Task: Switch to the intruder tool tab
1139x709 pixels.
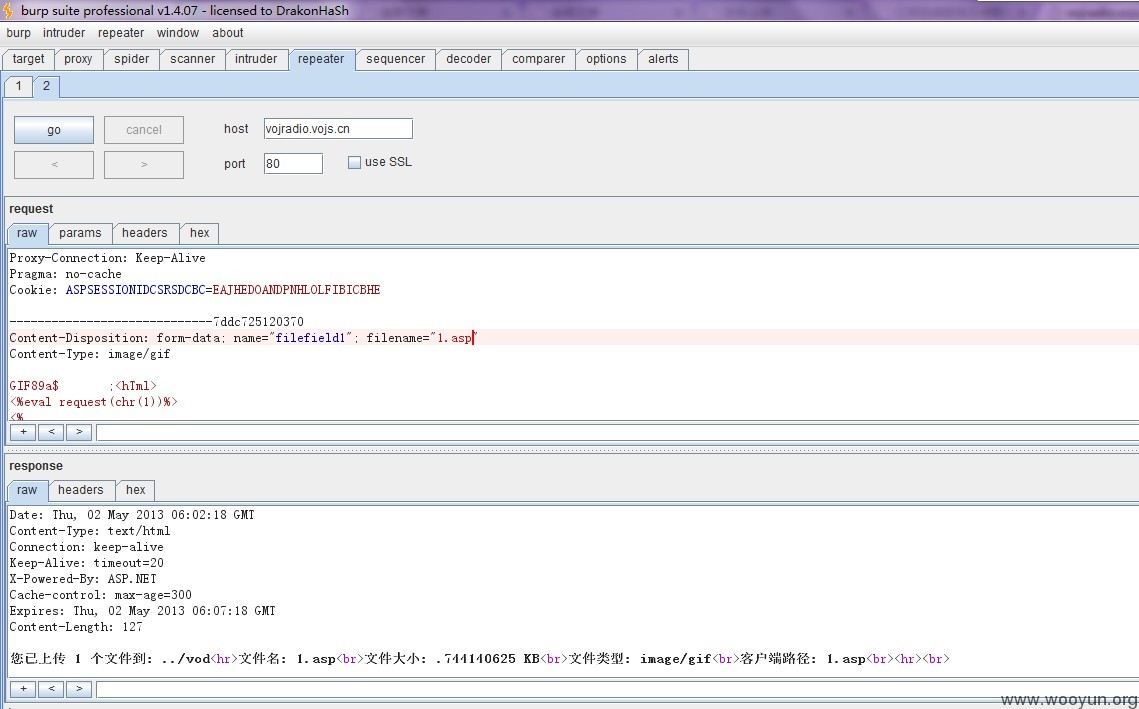Action: coord(256,60)
